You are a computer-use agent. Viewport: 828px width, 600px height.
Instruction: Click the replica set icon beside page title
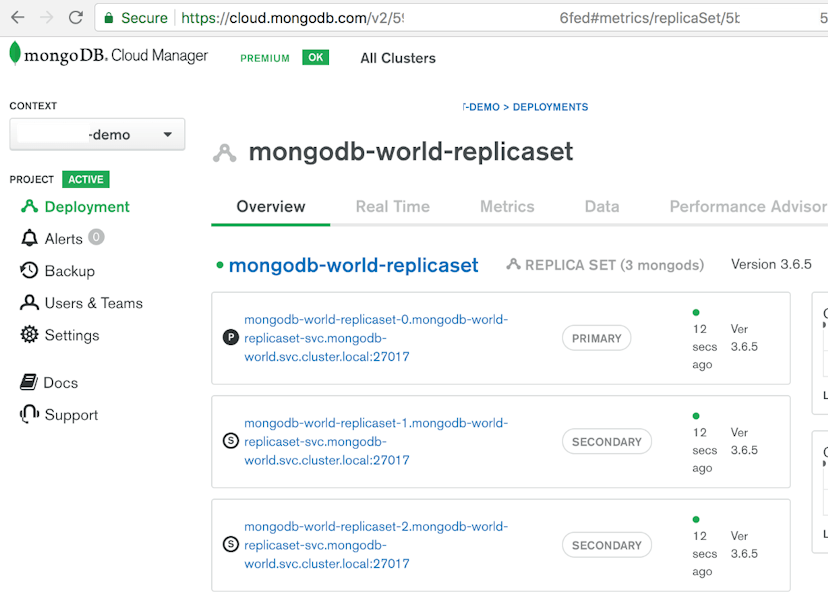[x=224, y=153]
